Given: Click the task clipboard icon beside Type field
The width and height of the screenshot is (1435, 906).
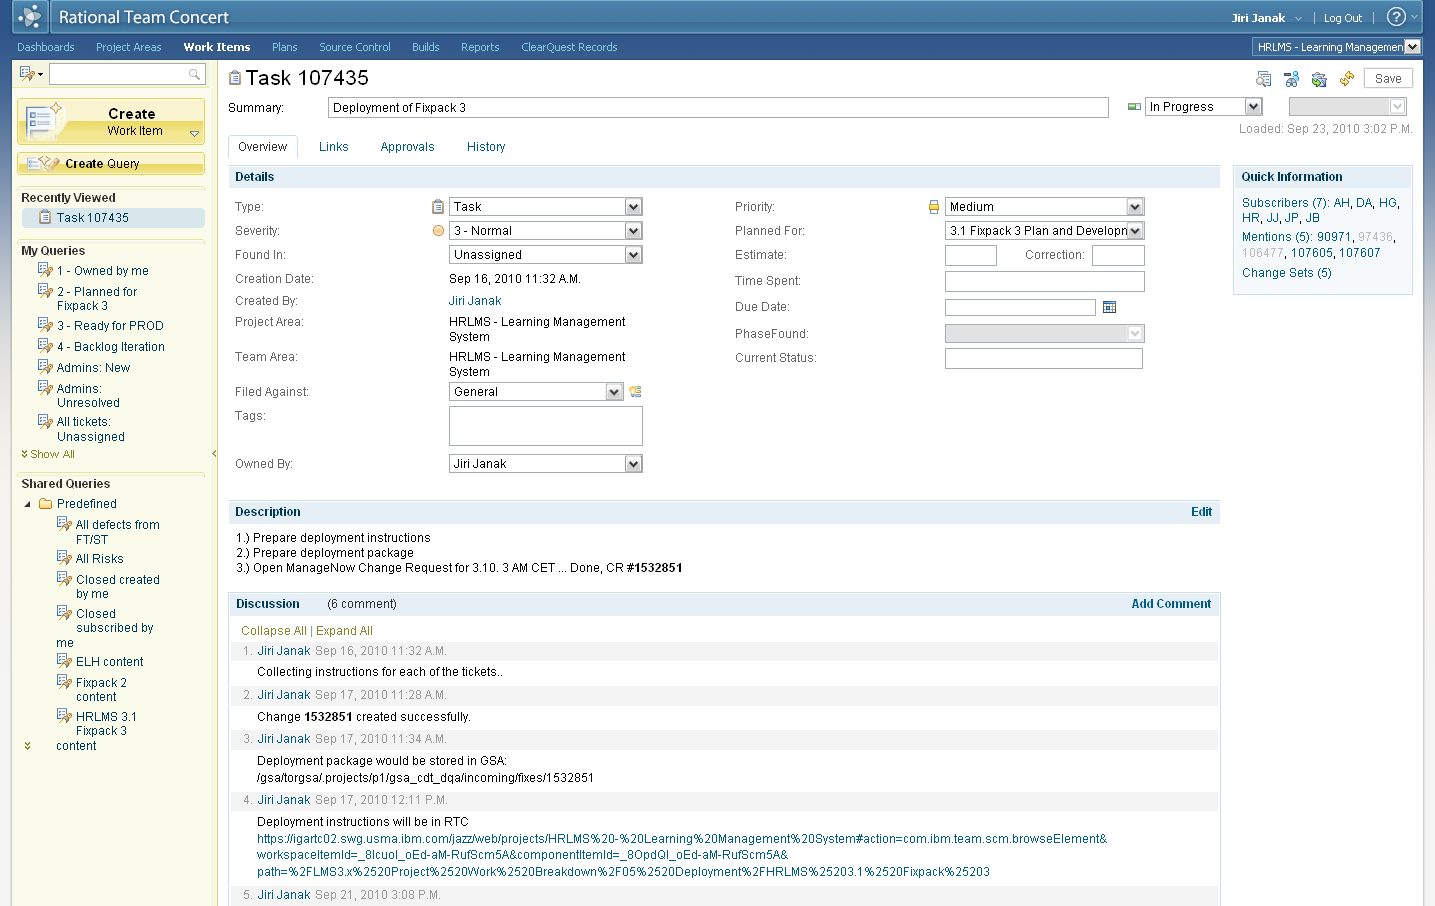Looking at the screenshot, I should click(438, 207).
